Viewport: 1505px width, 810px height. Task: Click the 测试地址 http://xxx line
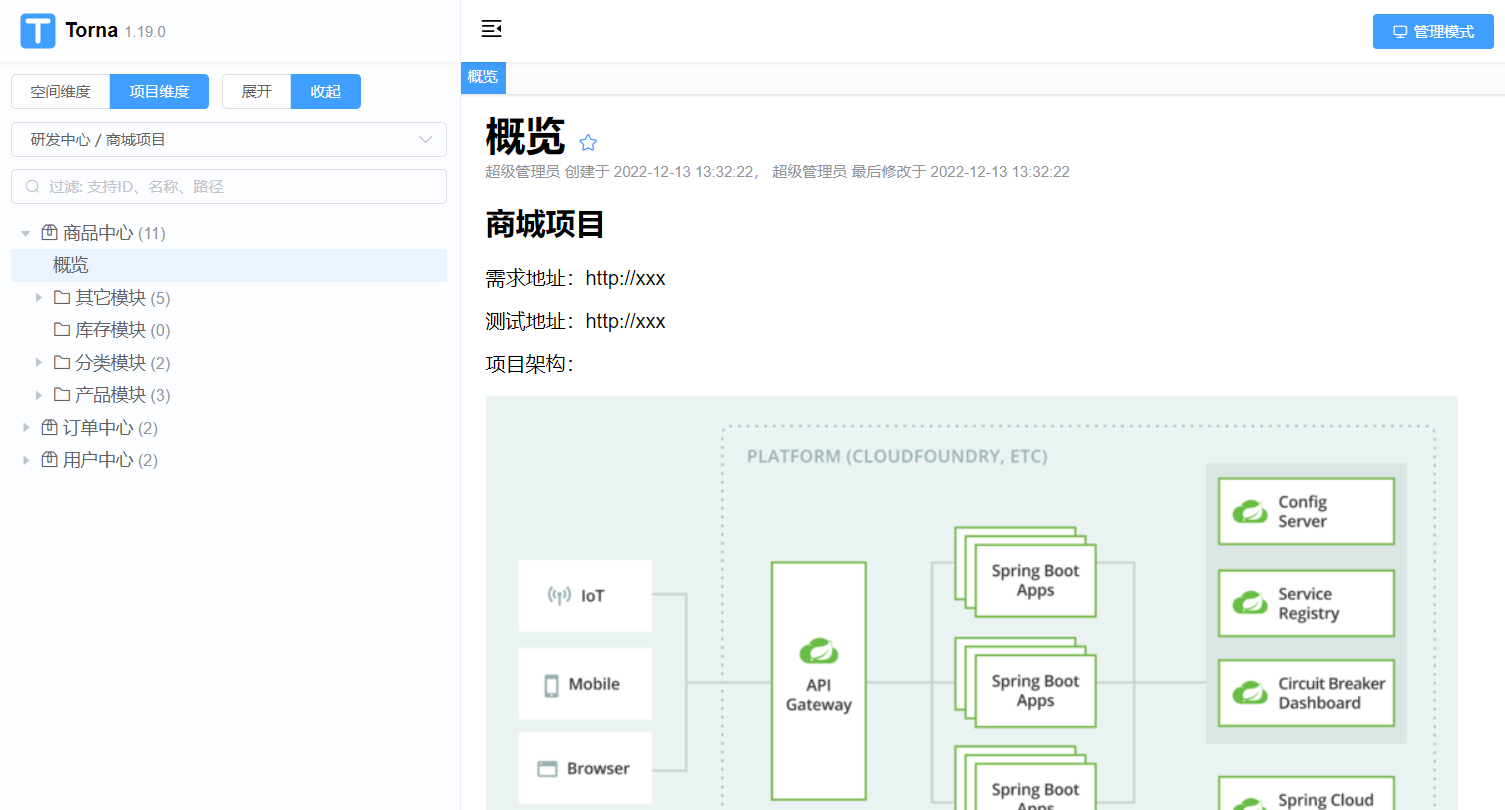pos(576,321)
